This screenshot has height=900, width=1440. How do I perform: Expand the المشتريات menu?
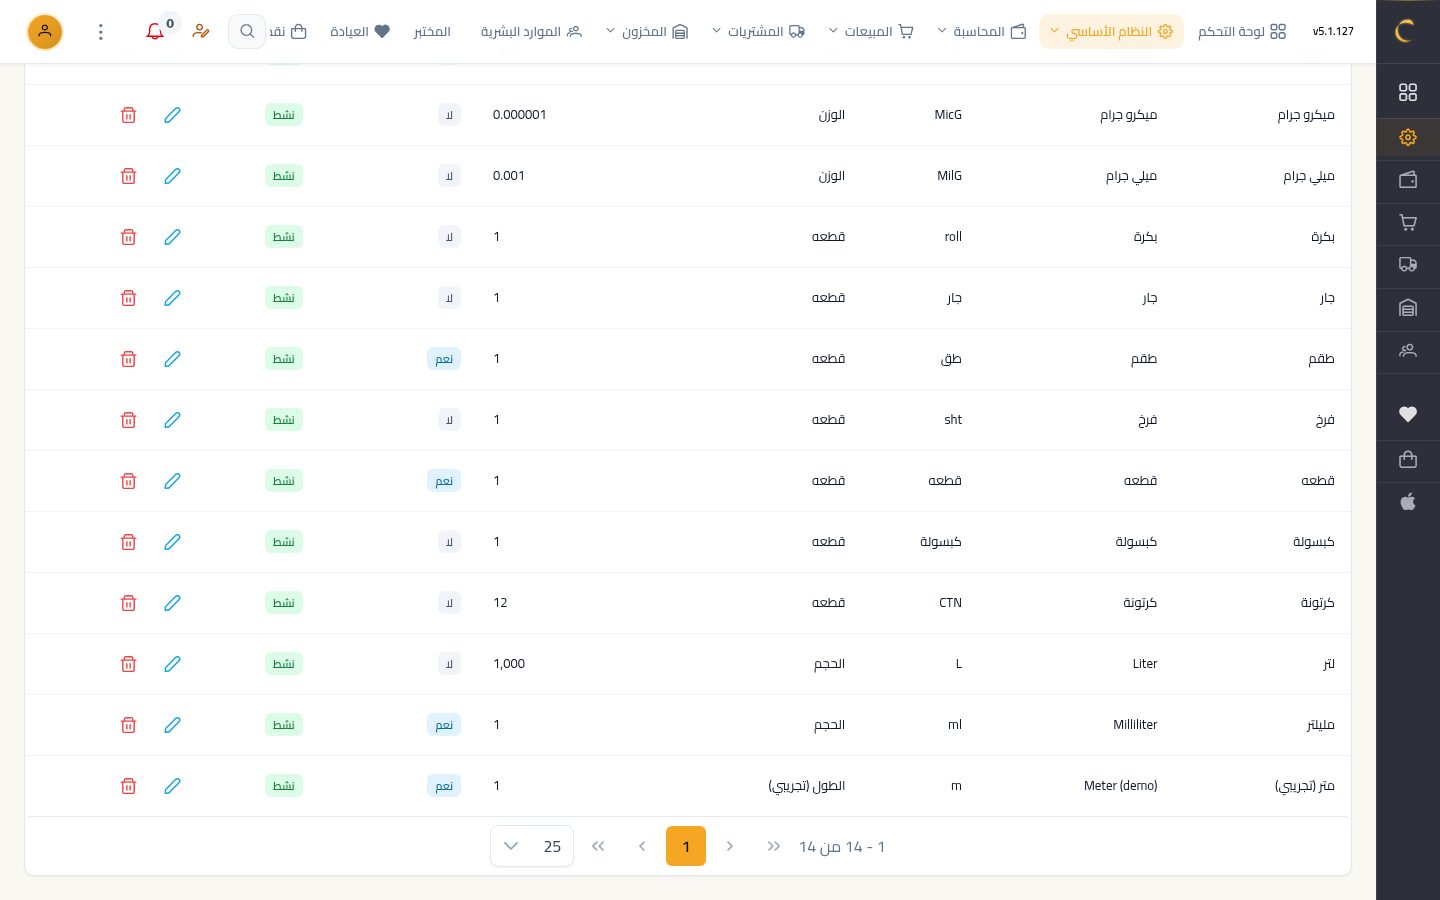(x=758, y=32)
